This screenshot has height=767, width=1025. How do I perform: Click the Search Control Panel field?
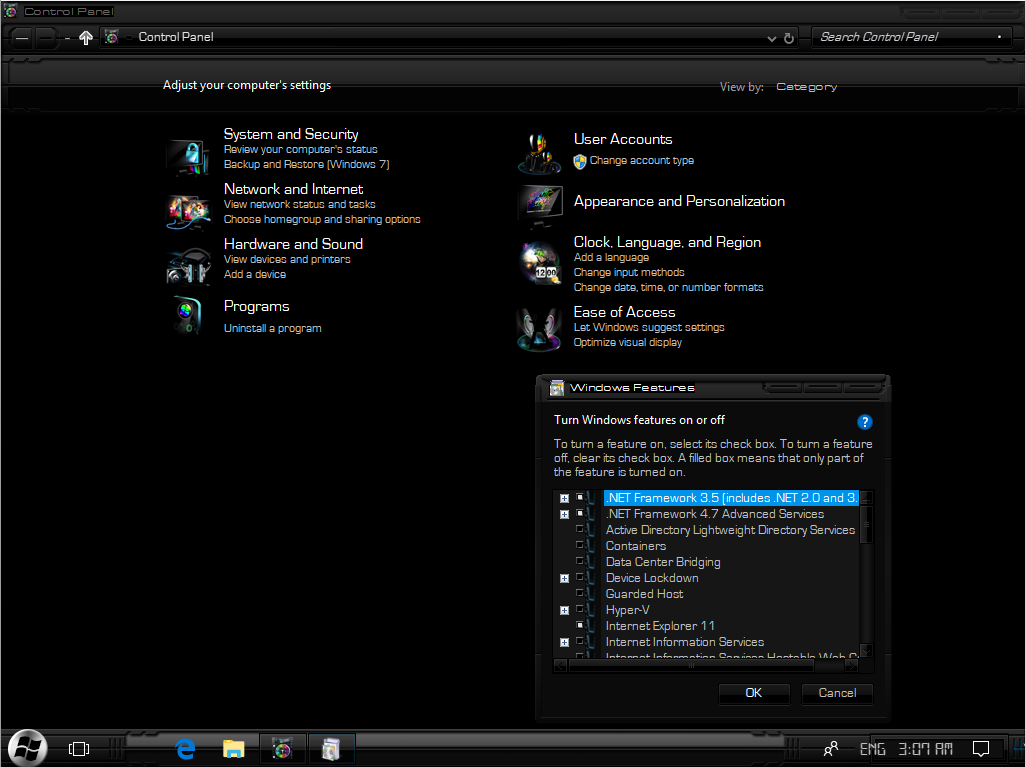coord(910,37)
